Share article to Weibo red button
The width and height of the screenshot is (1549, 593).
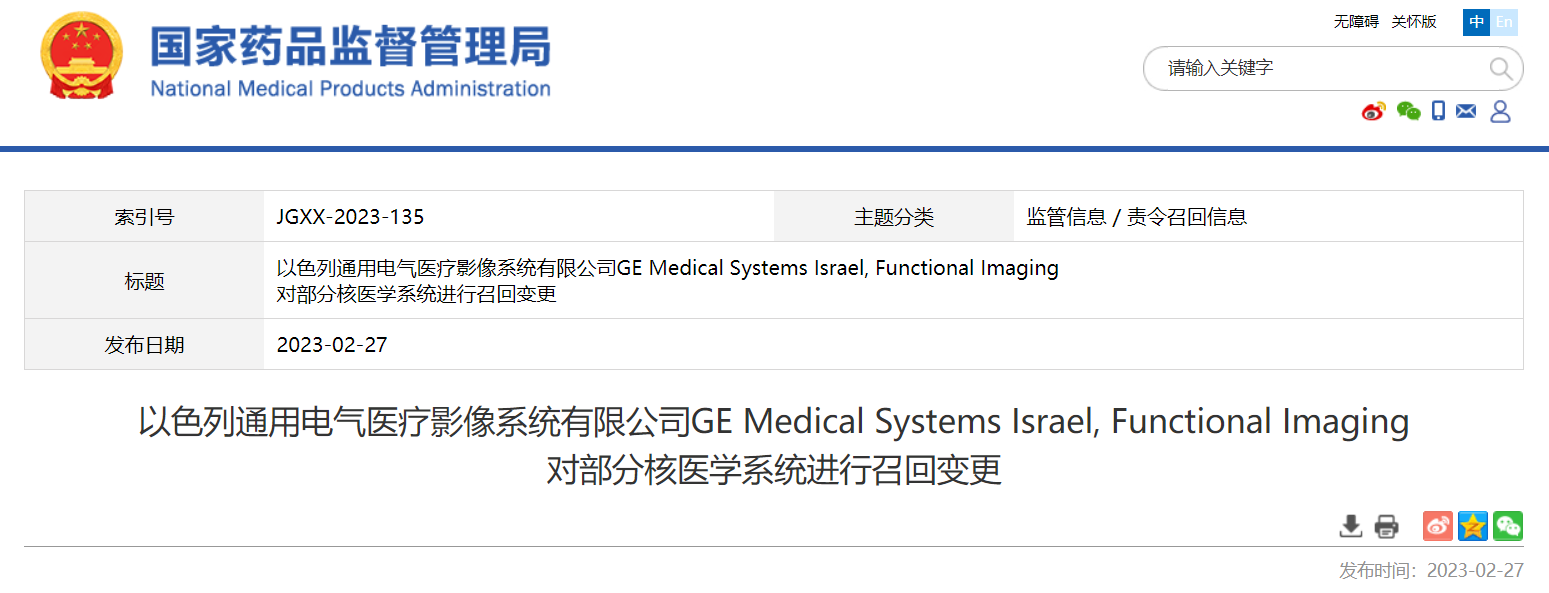(1438, 525)
